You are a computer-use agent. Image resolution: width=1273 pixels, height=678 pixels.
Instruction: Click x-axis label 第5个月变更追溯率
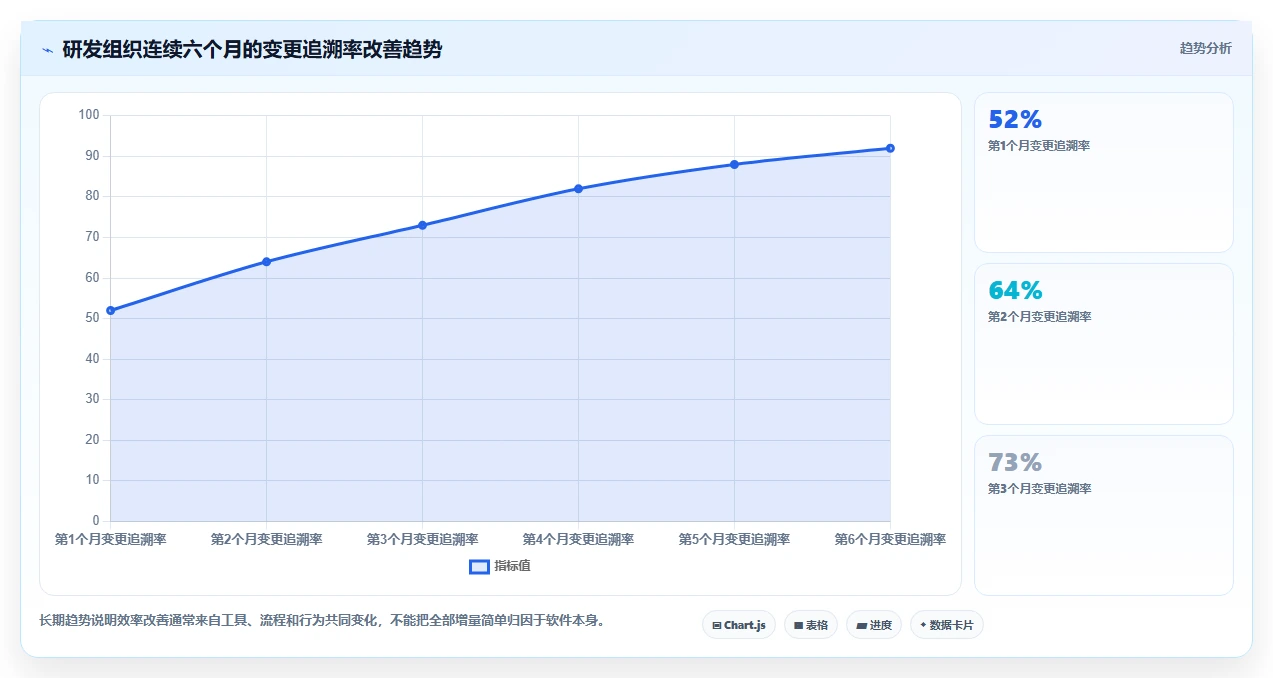tap(734, 539)
